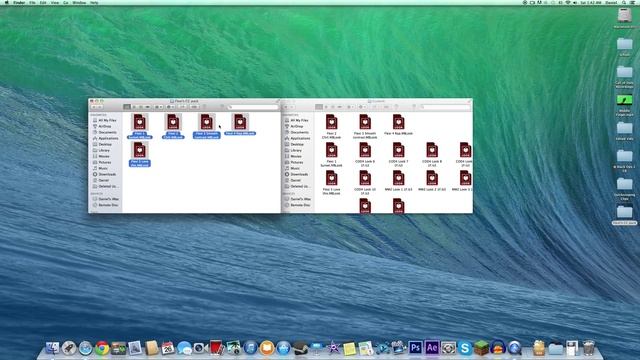This screenshot has height=360, width=640.
Task: Open Music in the COD4 files window sidebar
Action: pyautogui.click(x=293, y=168)
